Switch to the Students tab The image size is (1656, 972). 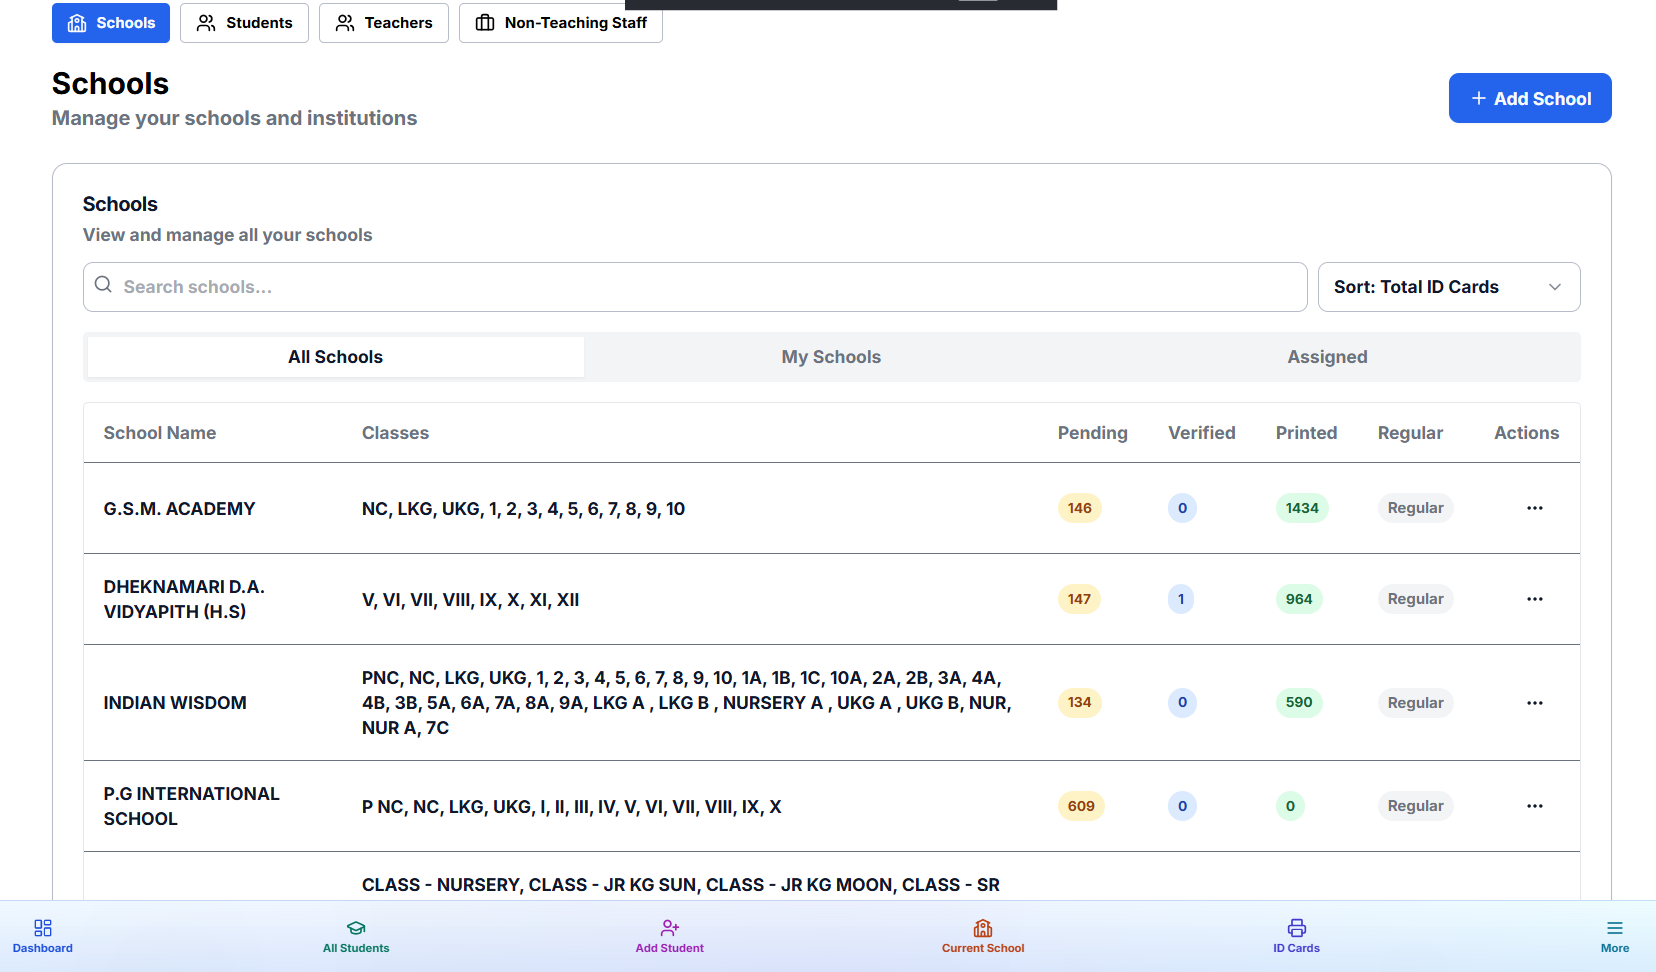coord(244,23)
